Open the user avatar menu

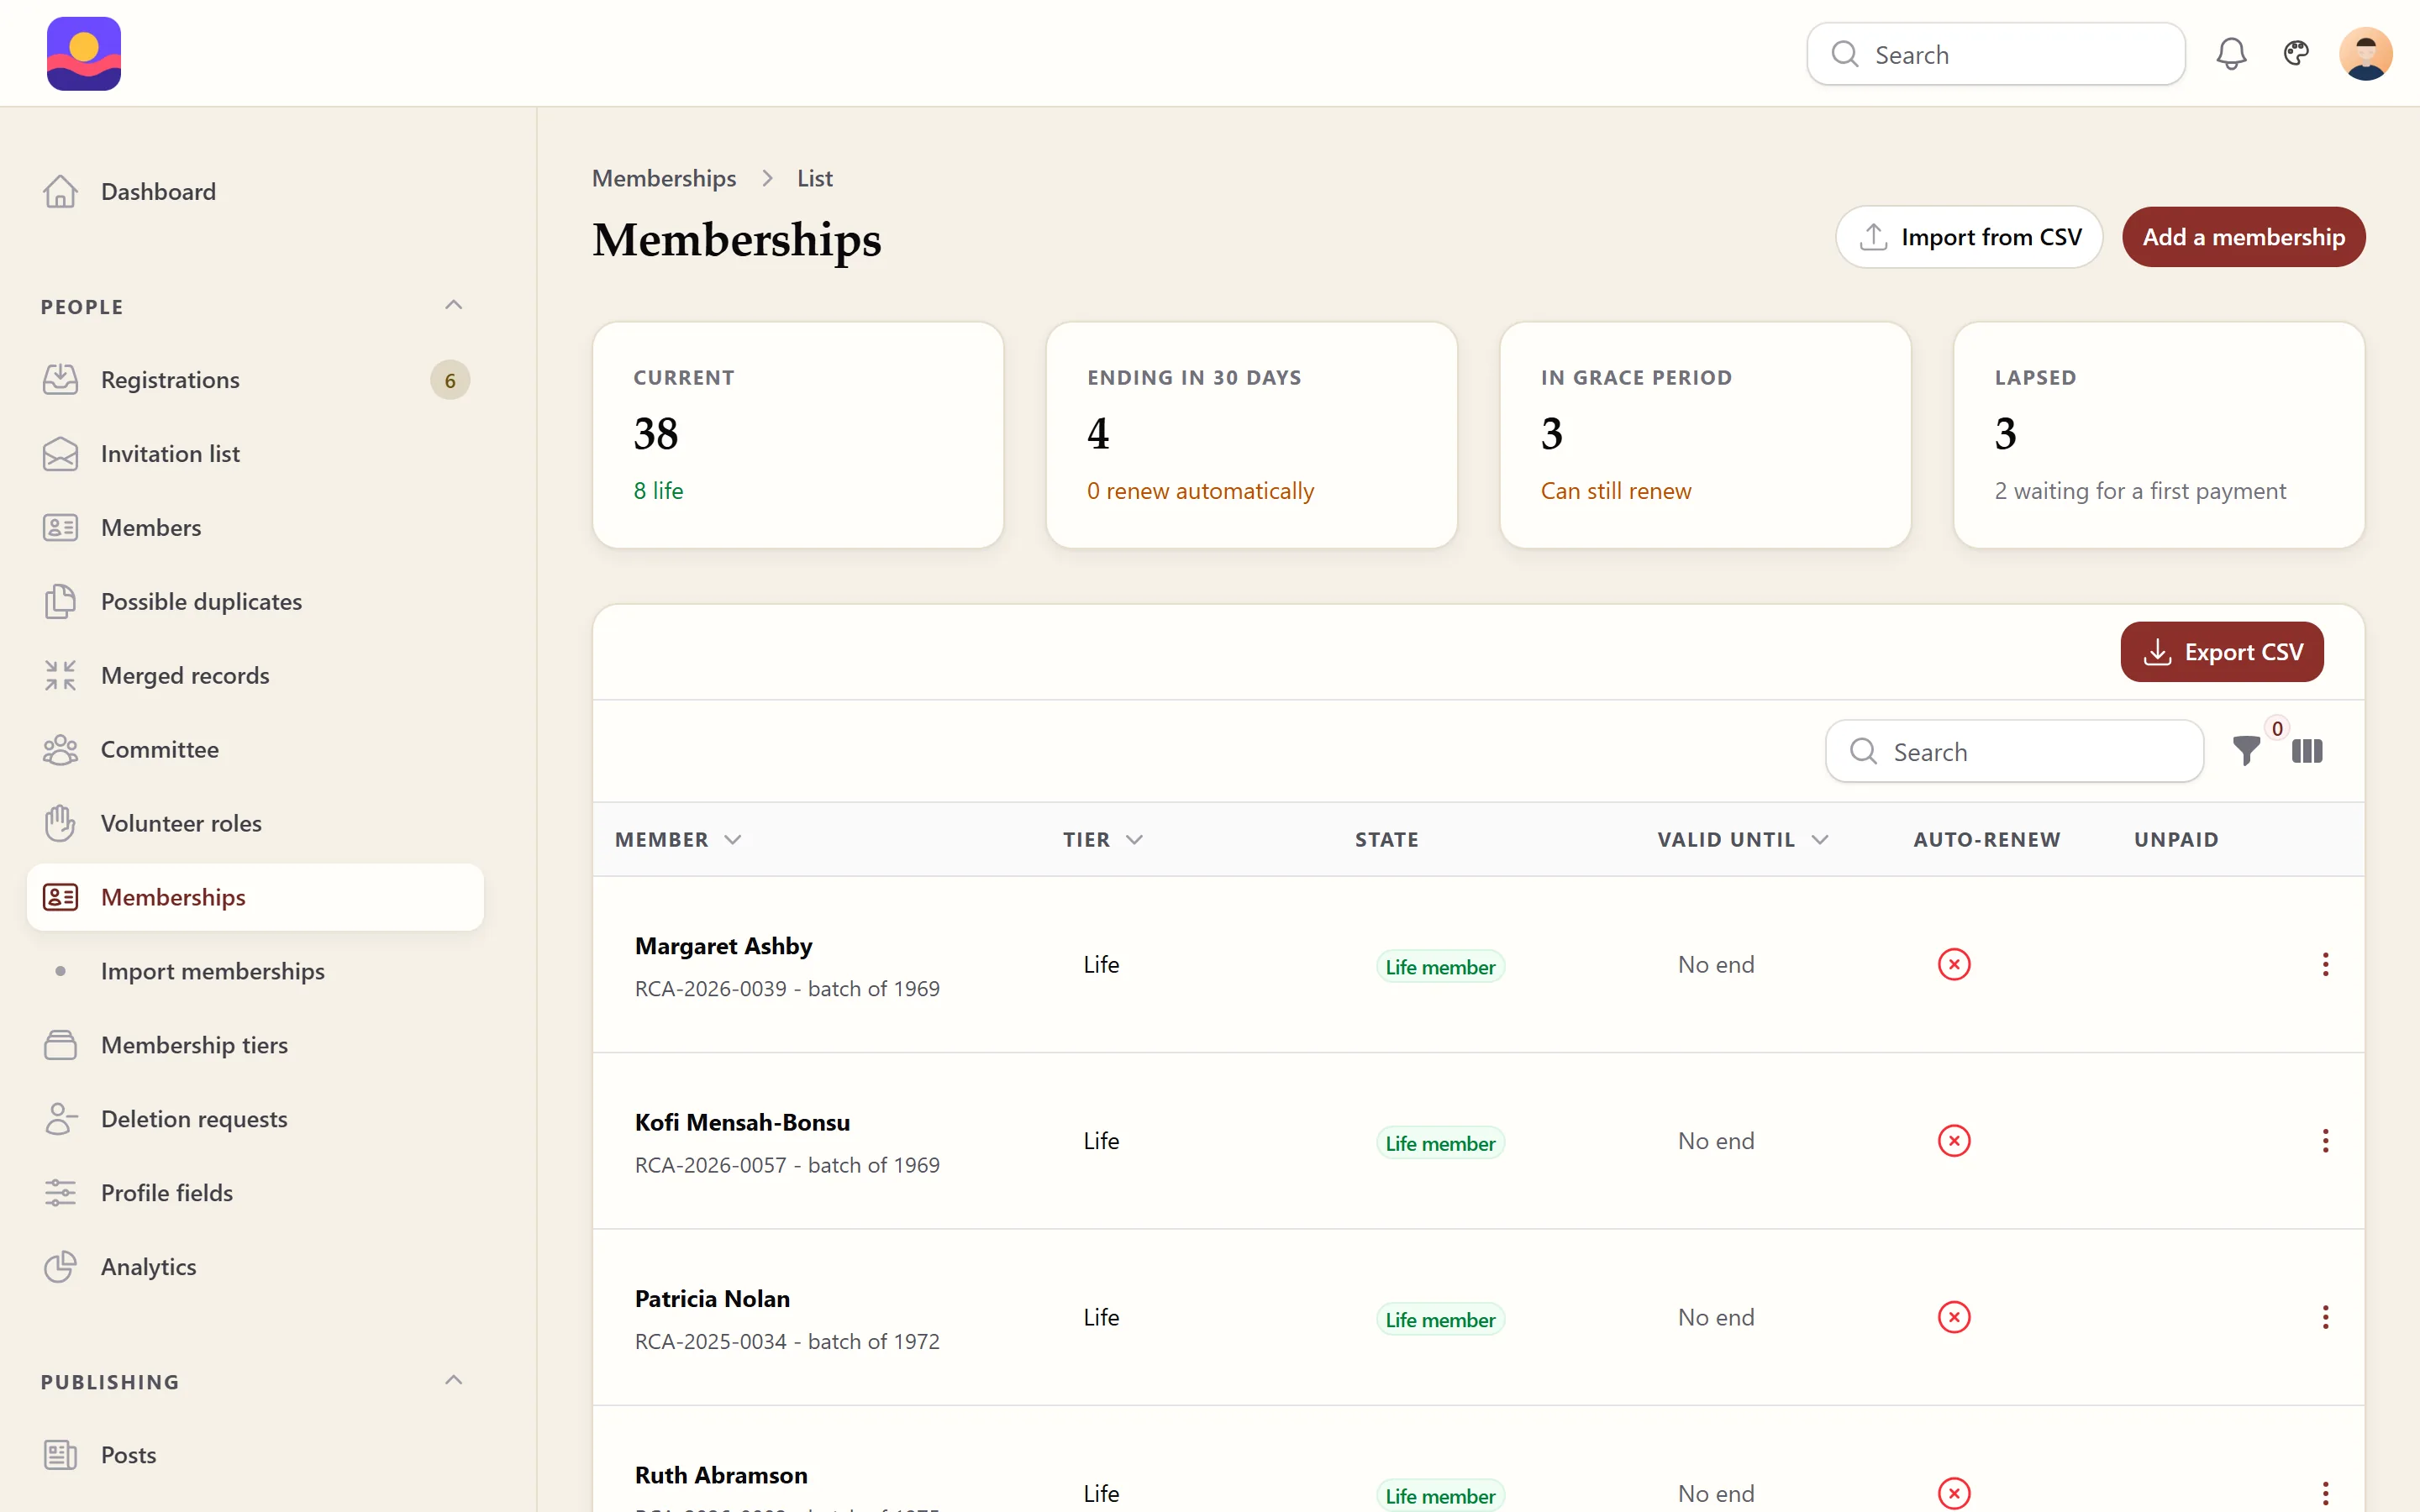click(2365, 54)
